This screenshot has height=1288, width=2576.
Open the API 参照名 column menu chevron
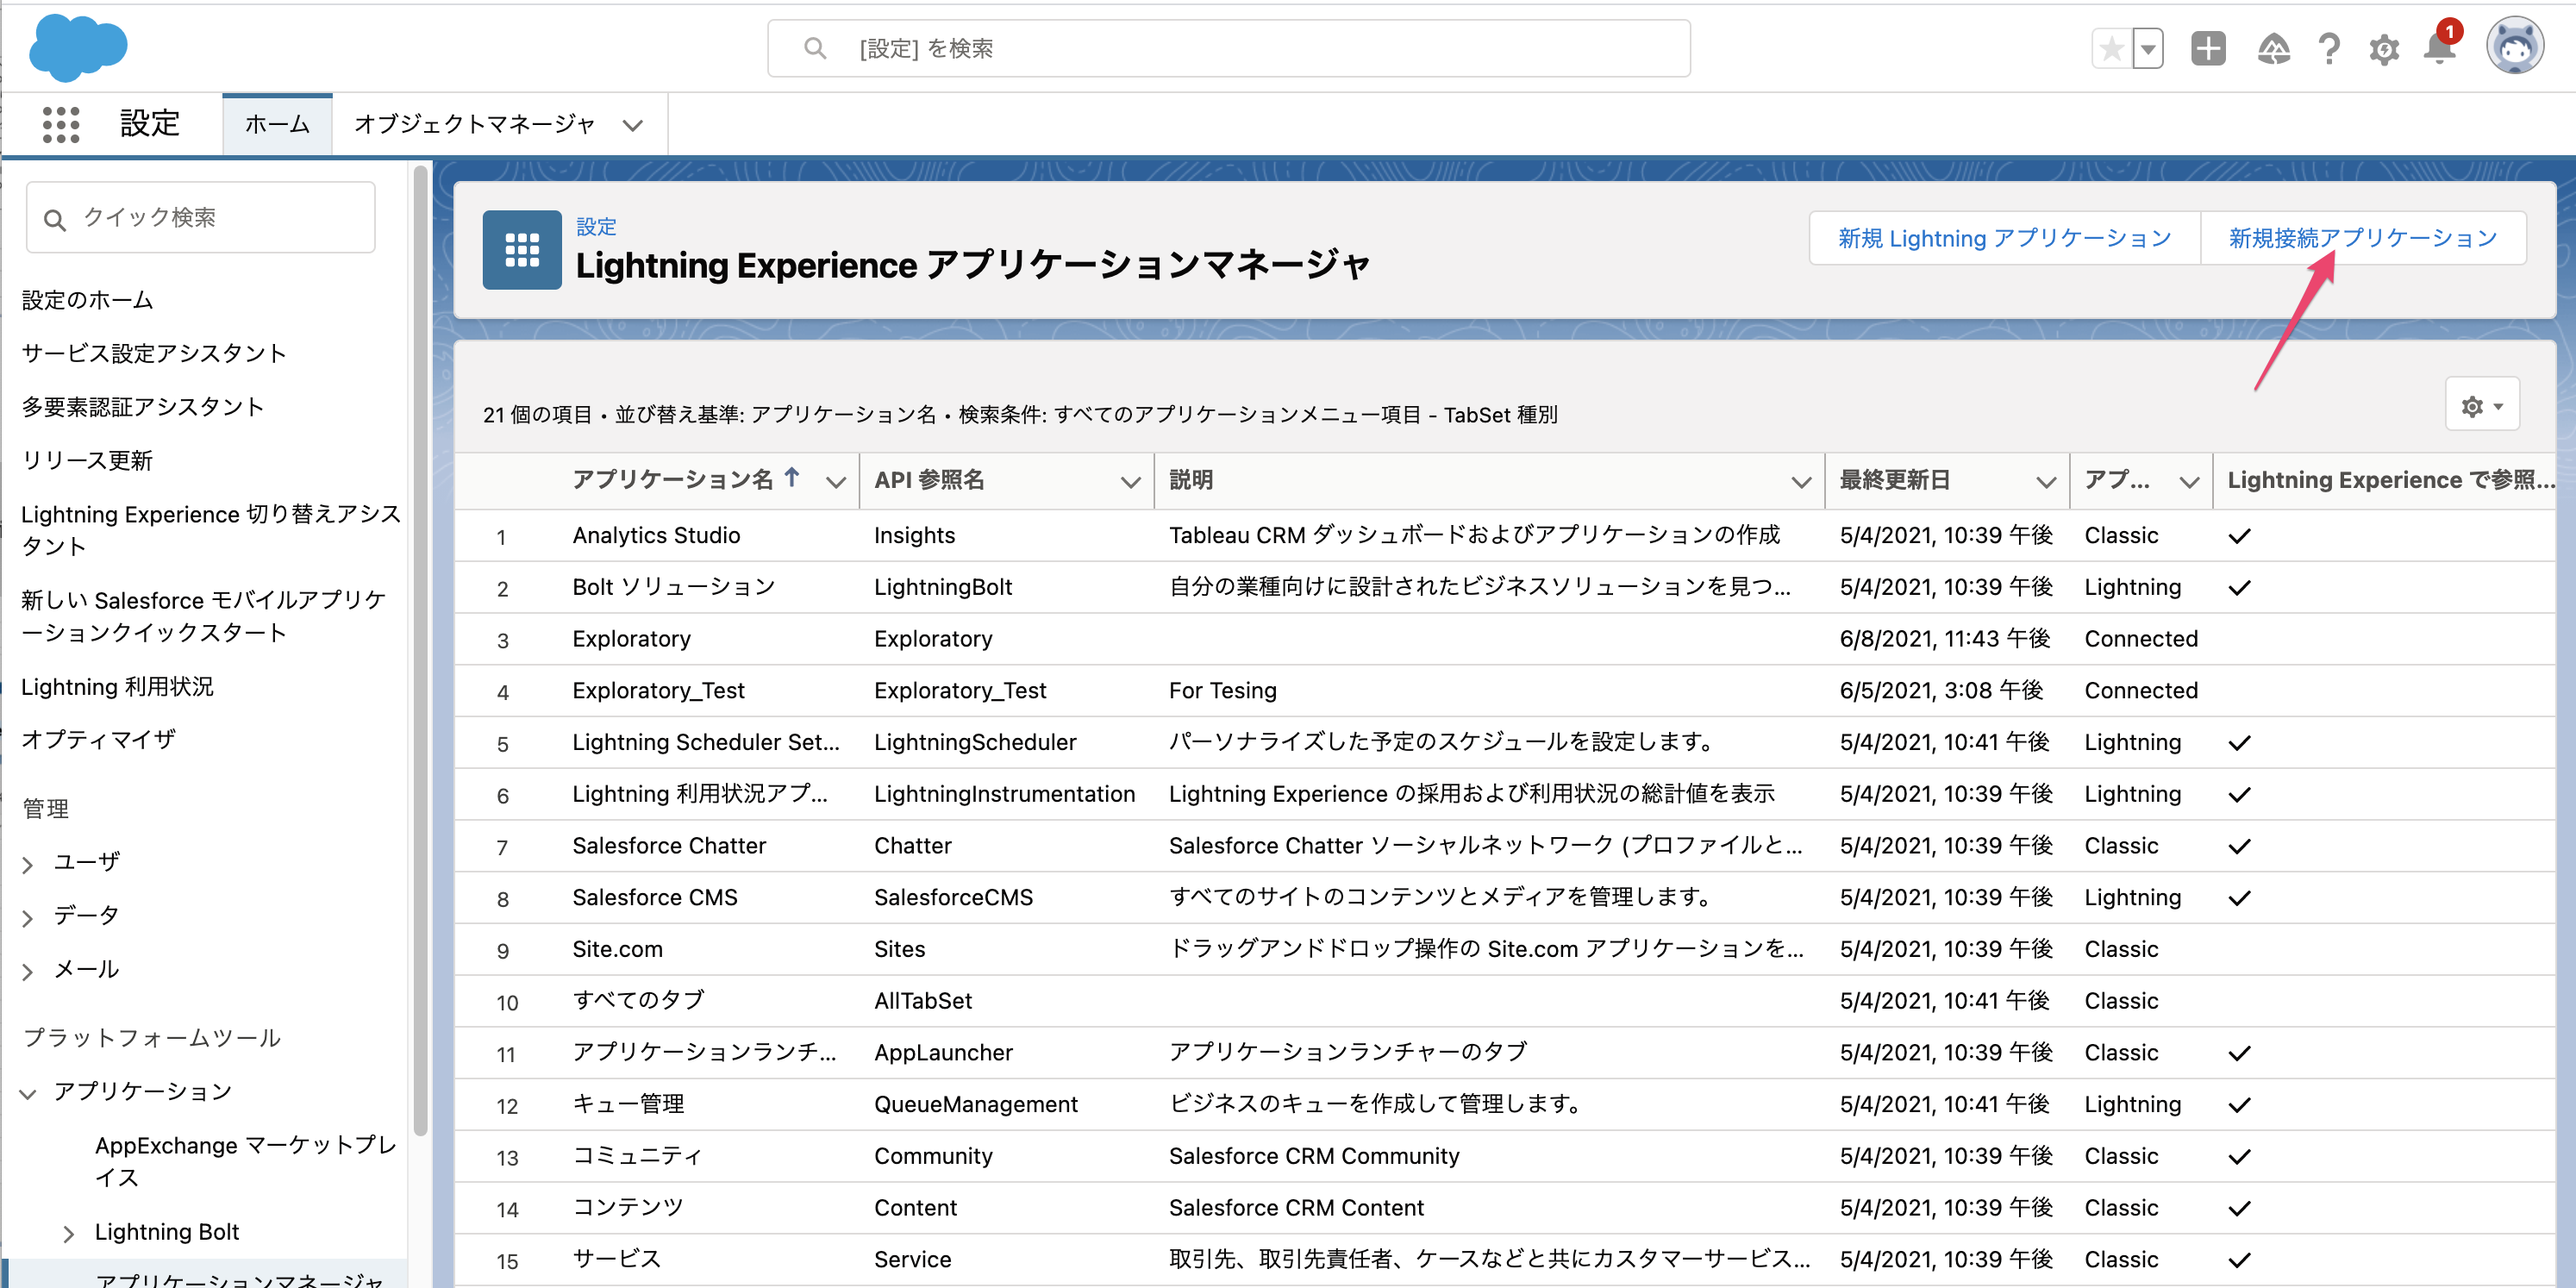pos(1130,482)
